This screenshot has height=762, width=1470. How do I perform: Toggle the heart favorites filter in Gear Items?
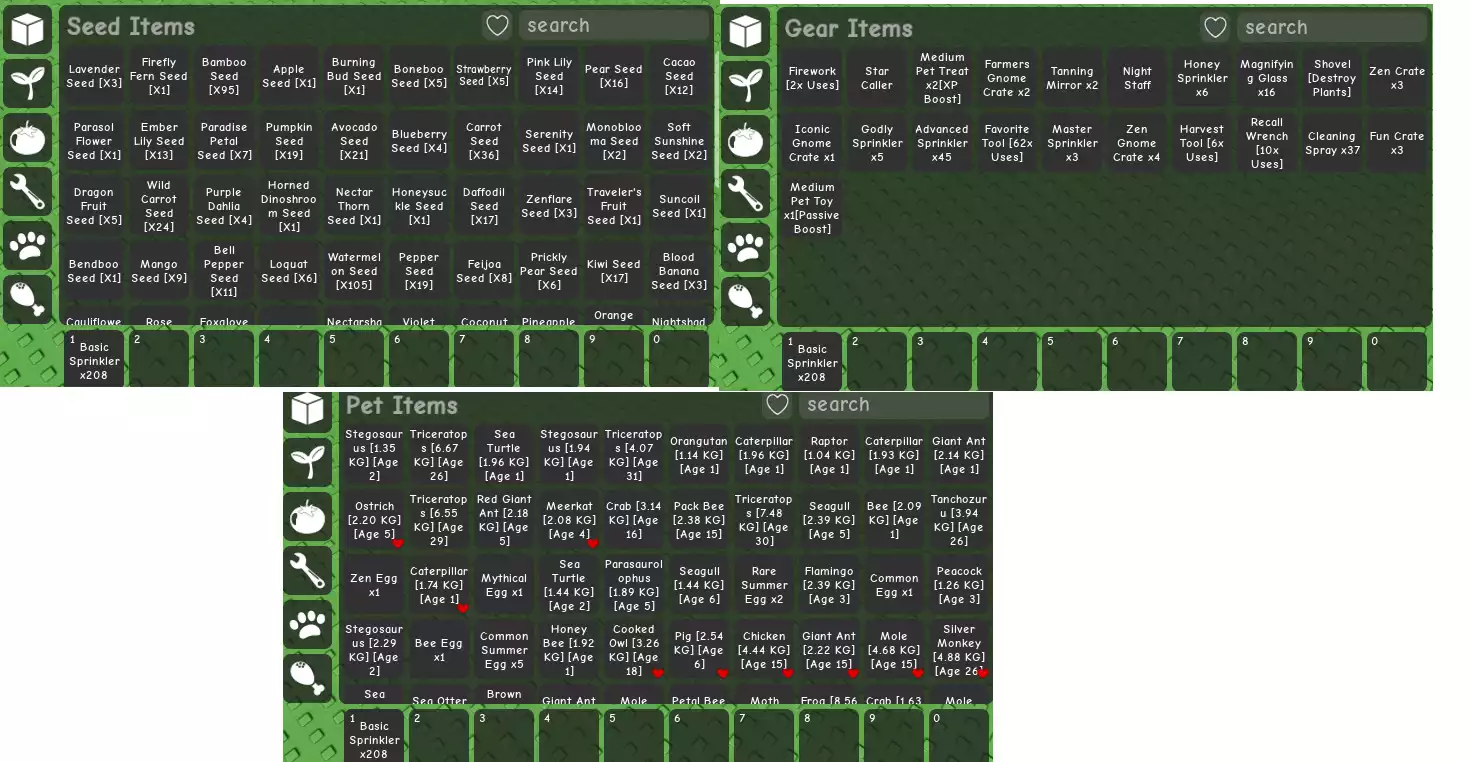pos(1214,28)
